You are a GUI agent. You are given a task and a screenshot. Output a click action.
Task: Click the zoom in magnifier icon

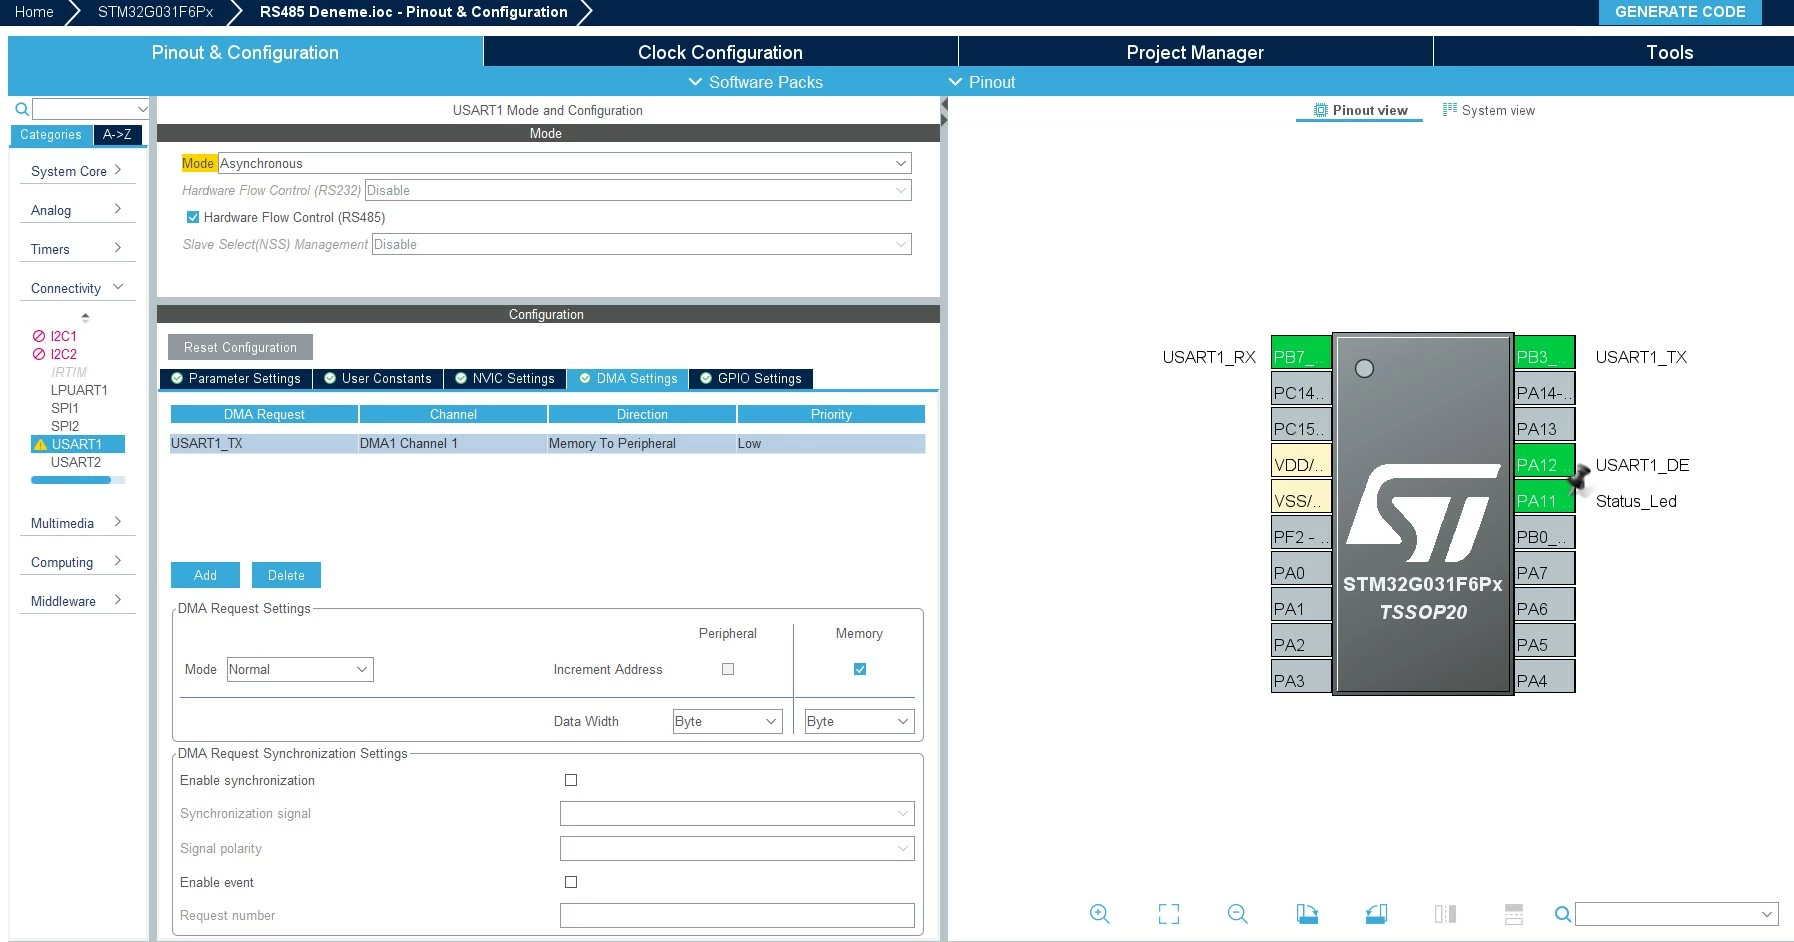pyautogui.click(x=1099, y=913)
